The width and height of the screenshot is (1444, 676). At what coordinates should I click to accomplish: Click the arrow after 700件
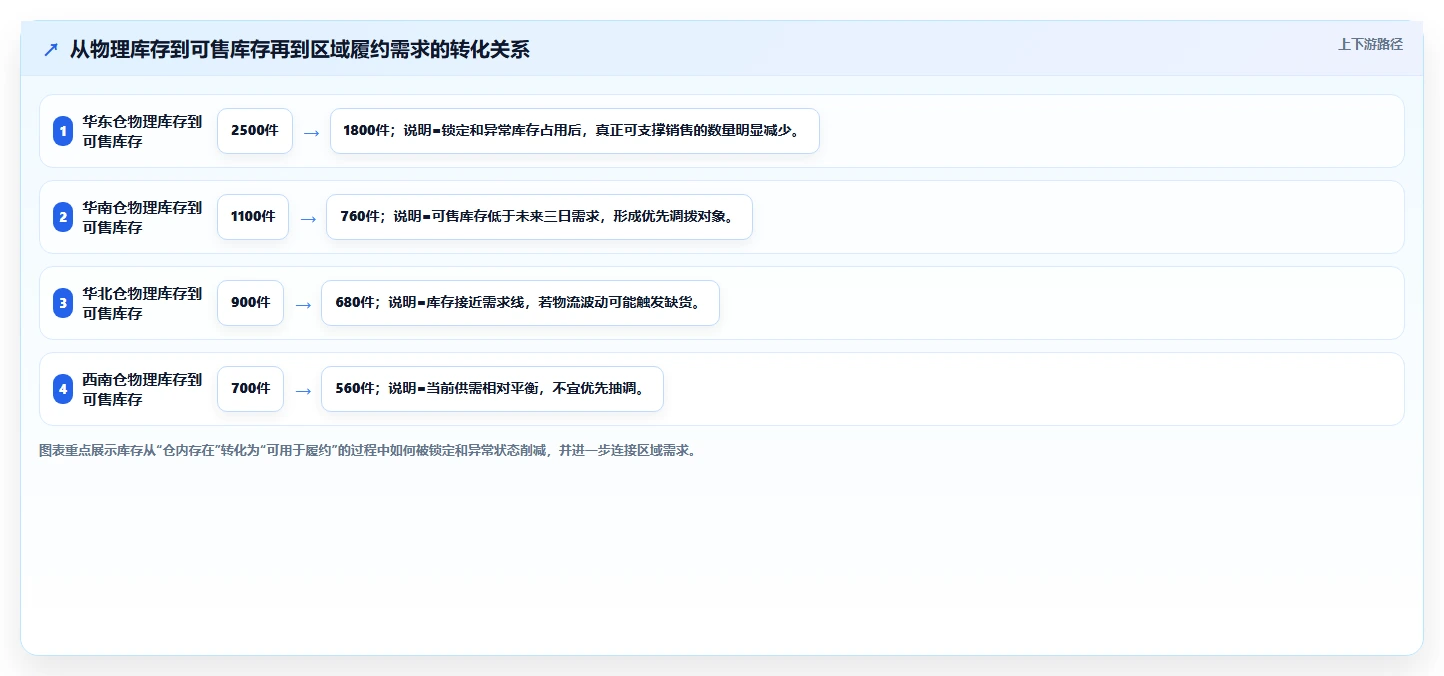303,390
